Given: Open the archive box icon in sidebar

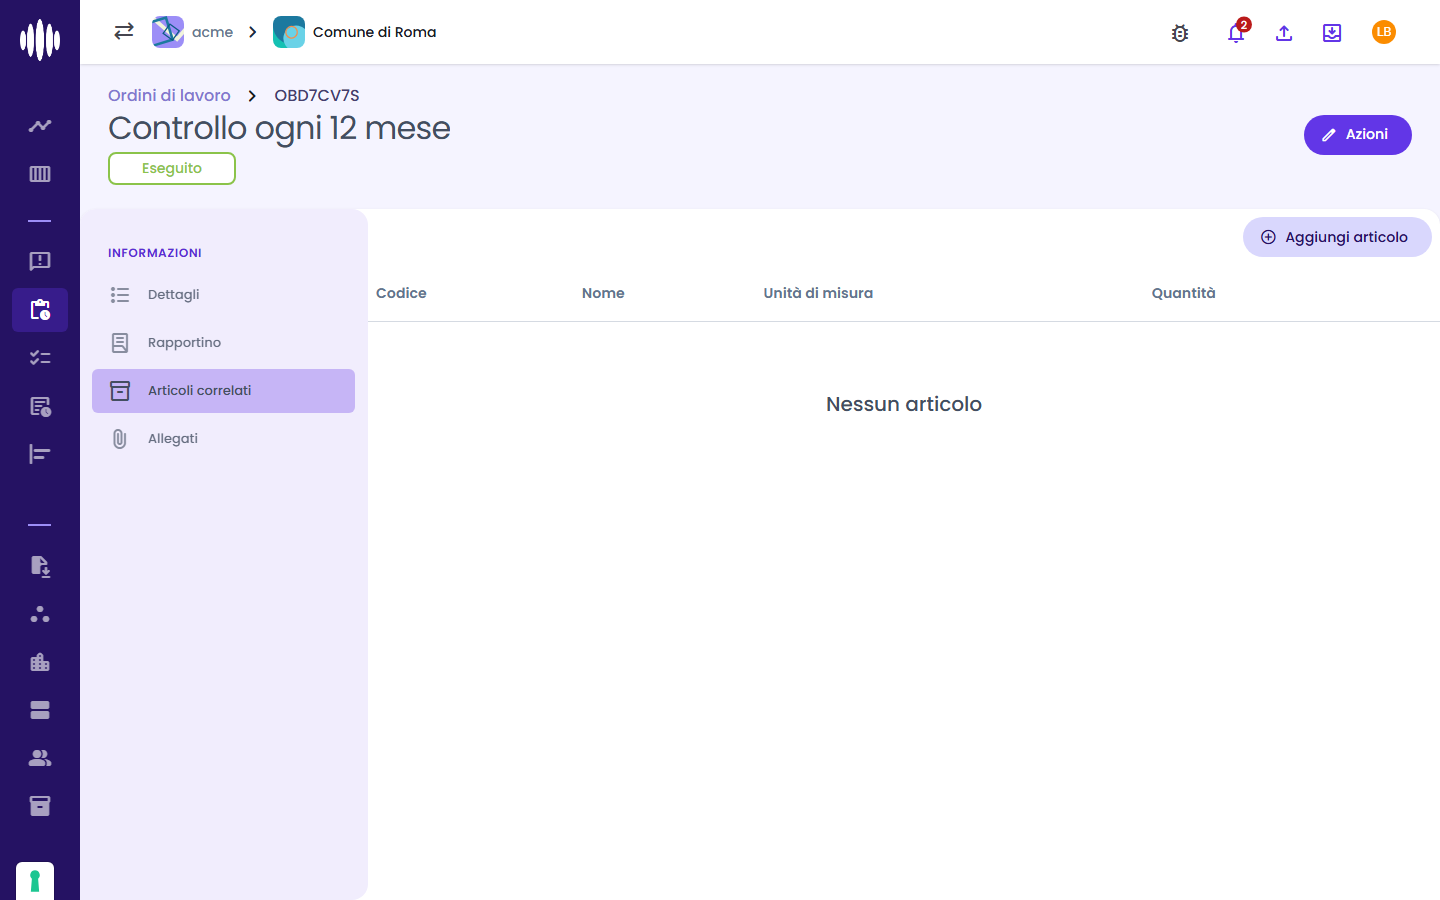Looking at the screenshot, I should click(x=40, y=806).
